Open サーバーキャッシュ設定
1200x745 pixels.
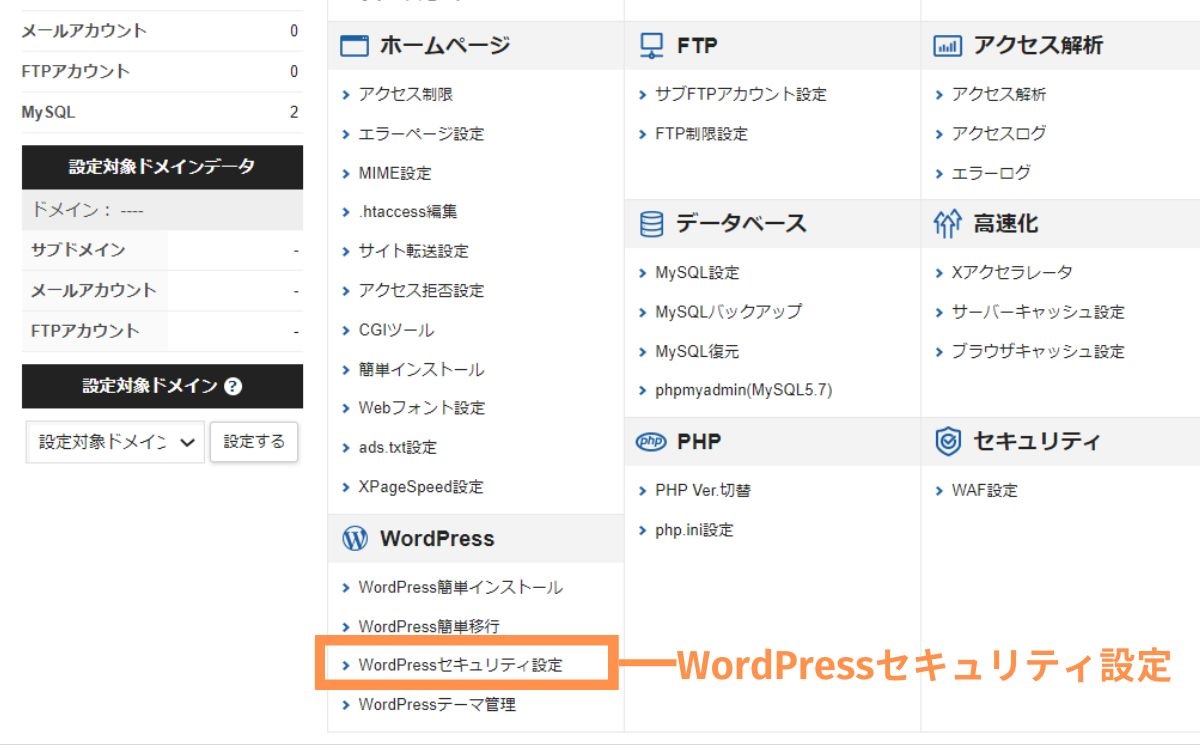[1038, 312]
